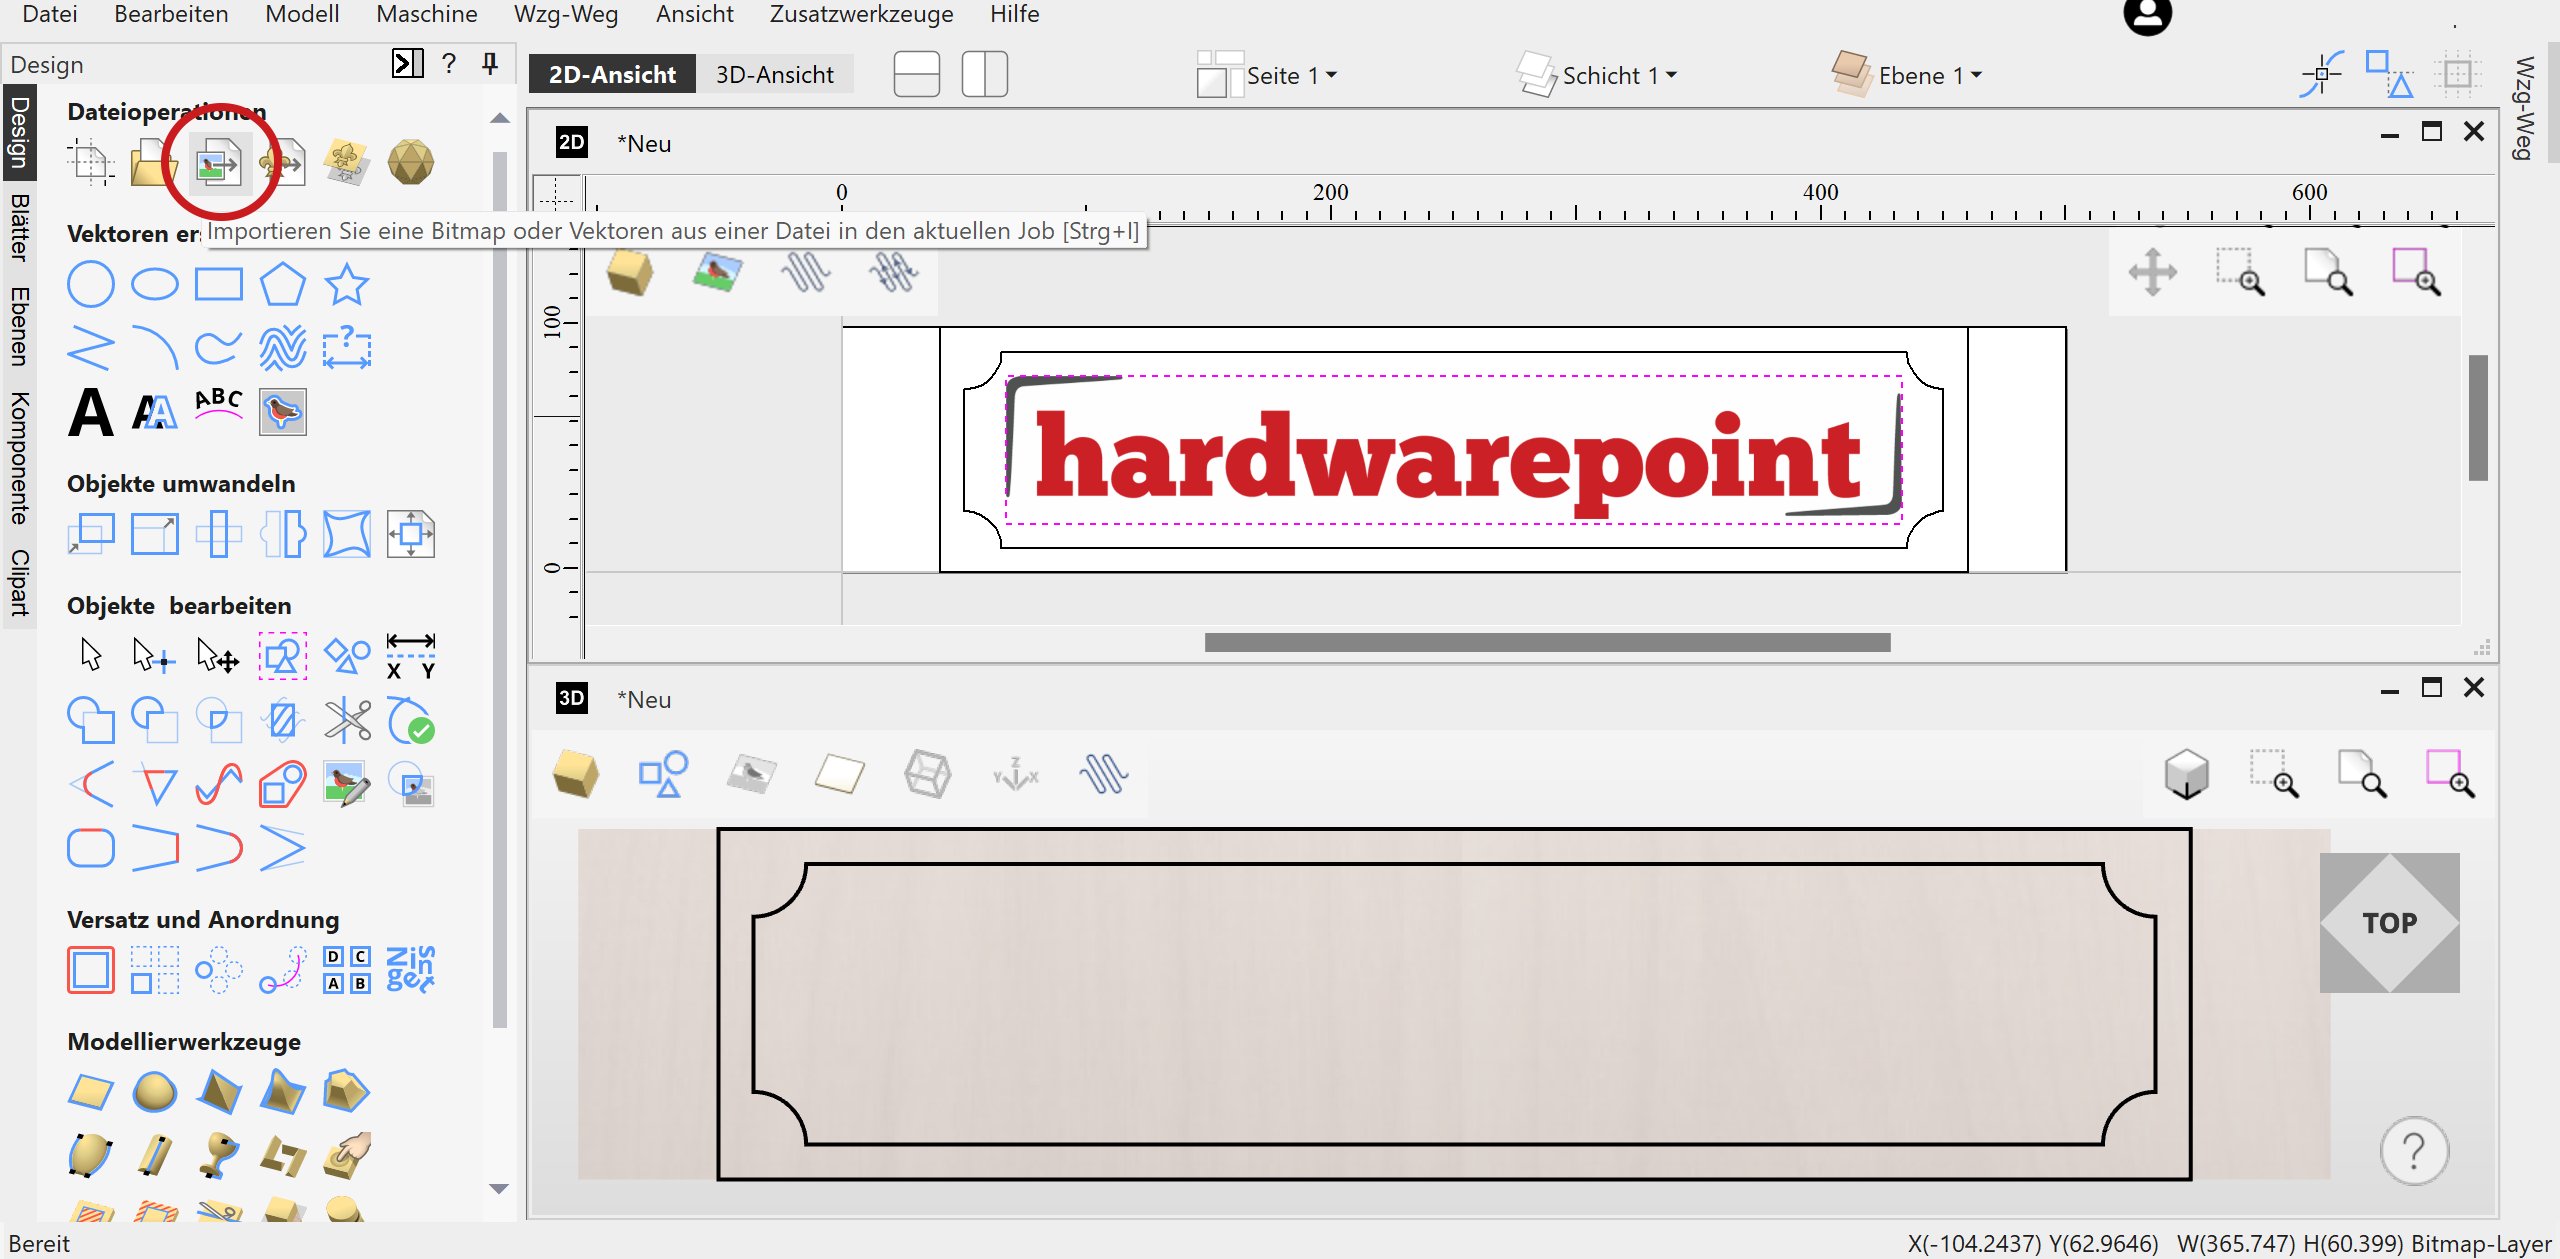This screenshot has height=1259, width=2560.
Task: Select the node editing cursor tool
Action: coord(155,656)
